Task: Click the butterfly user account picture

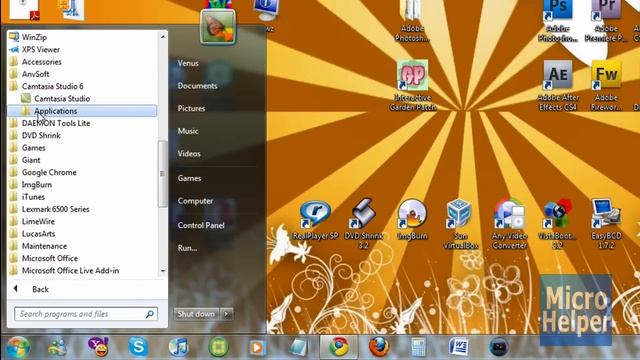Action: 218,27
